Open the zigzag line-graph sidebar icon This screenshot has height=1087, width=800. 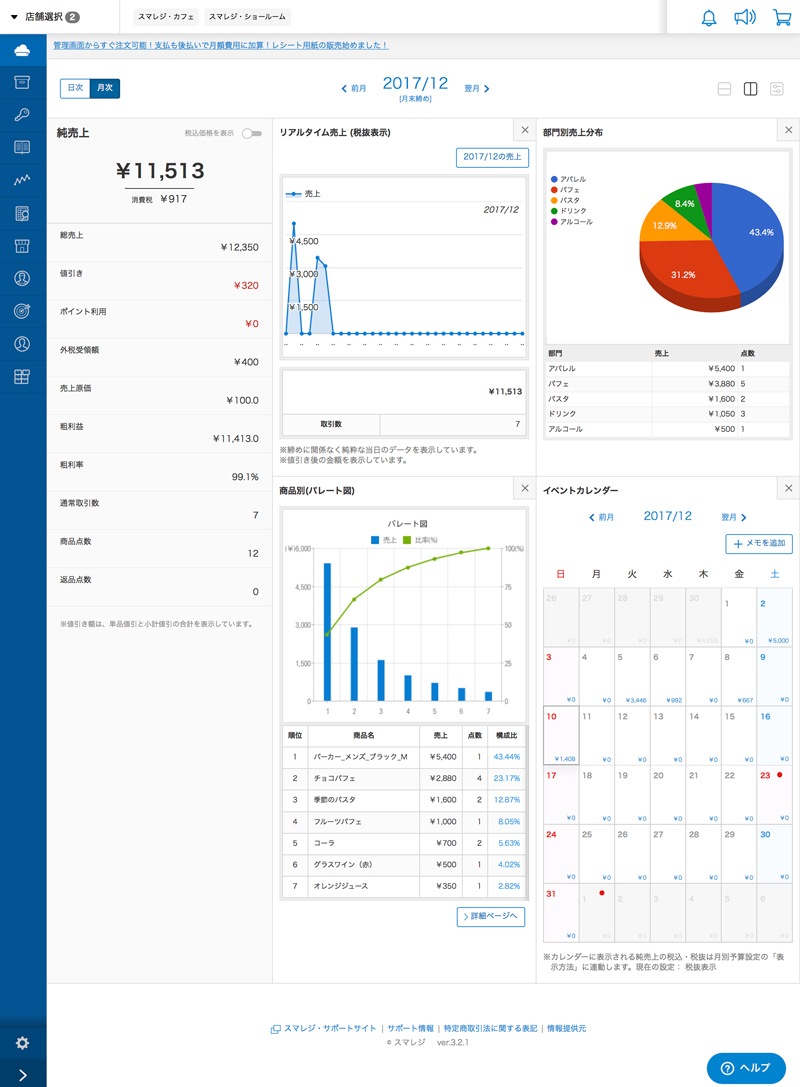point(22,180)
